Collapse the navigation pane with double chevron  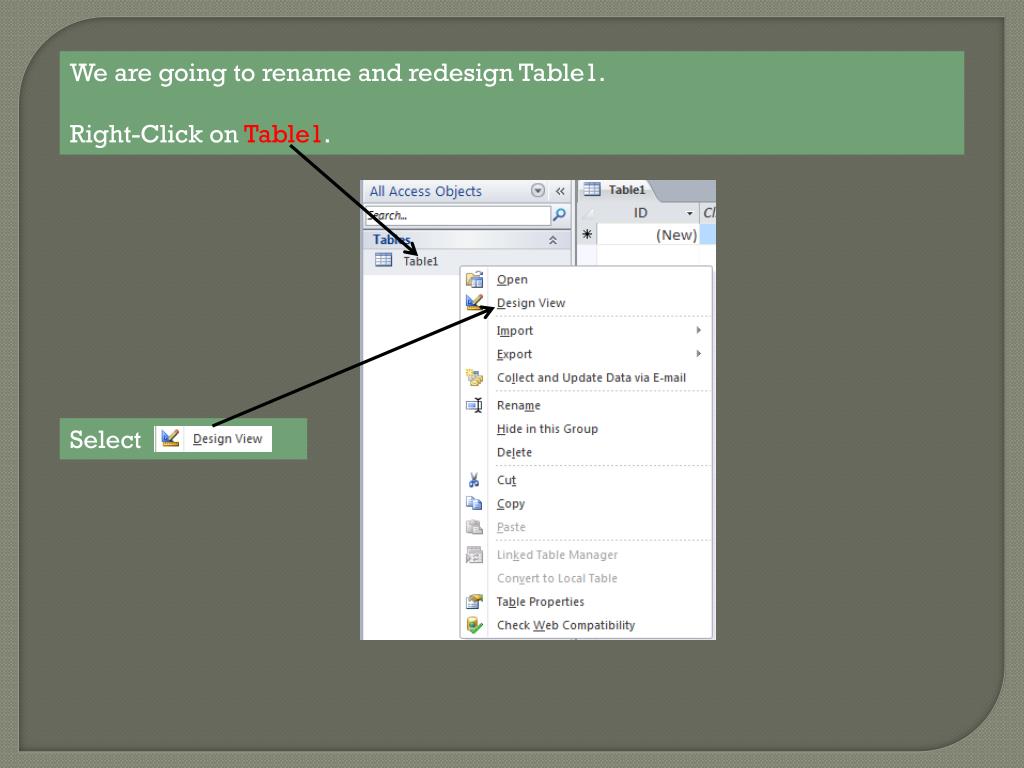560,191
